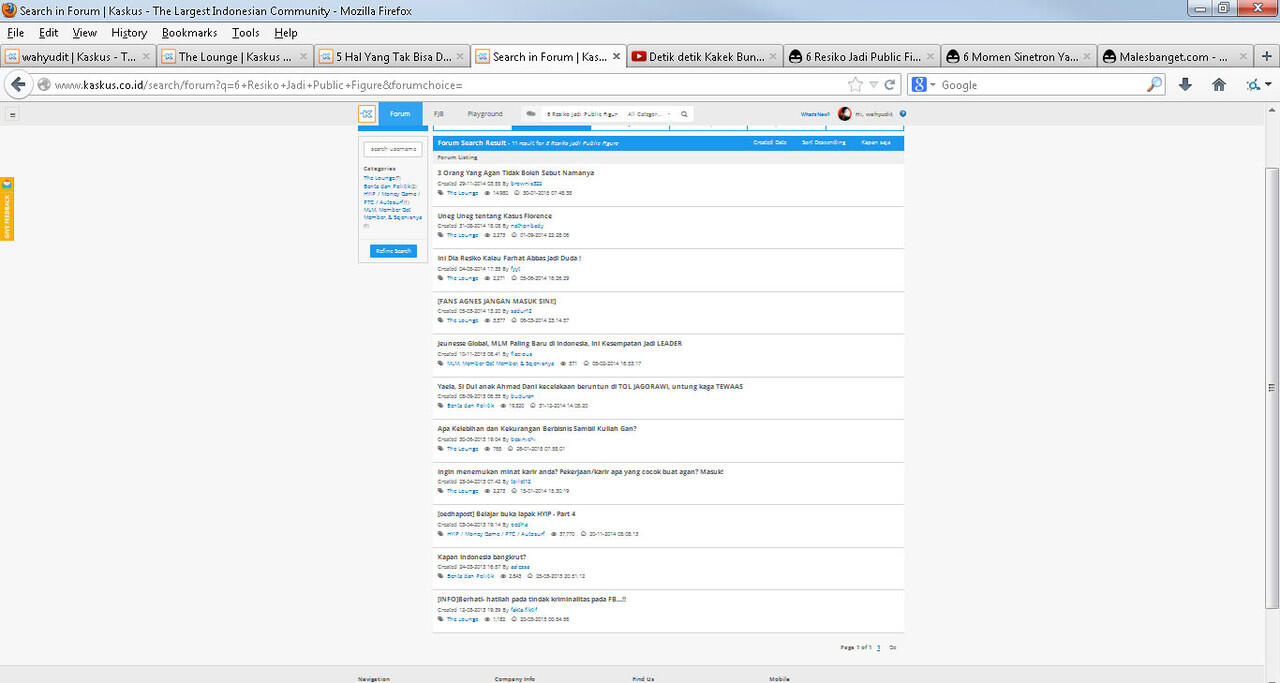Click the Go button beside the page number
Viewport: 1280px width, 683px height.
(x=893, y=648)
